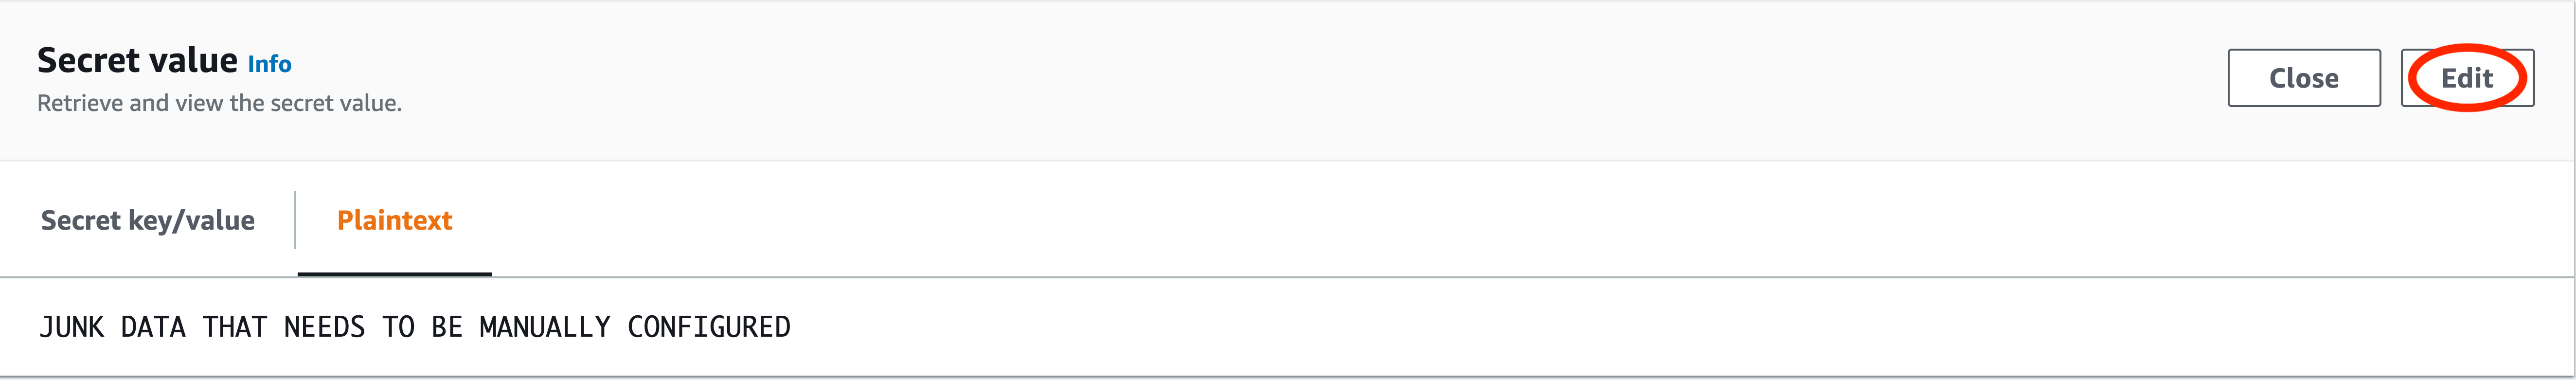Close the Secret value panel

coord(2304,78)
